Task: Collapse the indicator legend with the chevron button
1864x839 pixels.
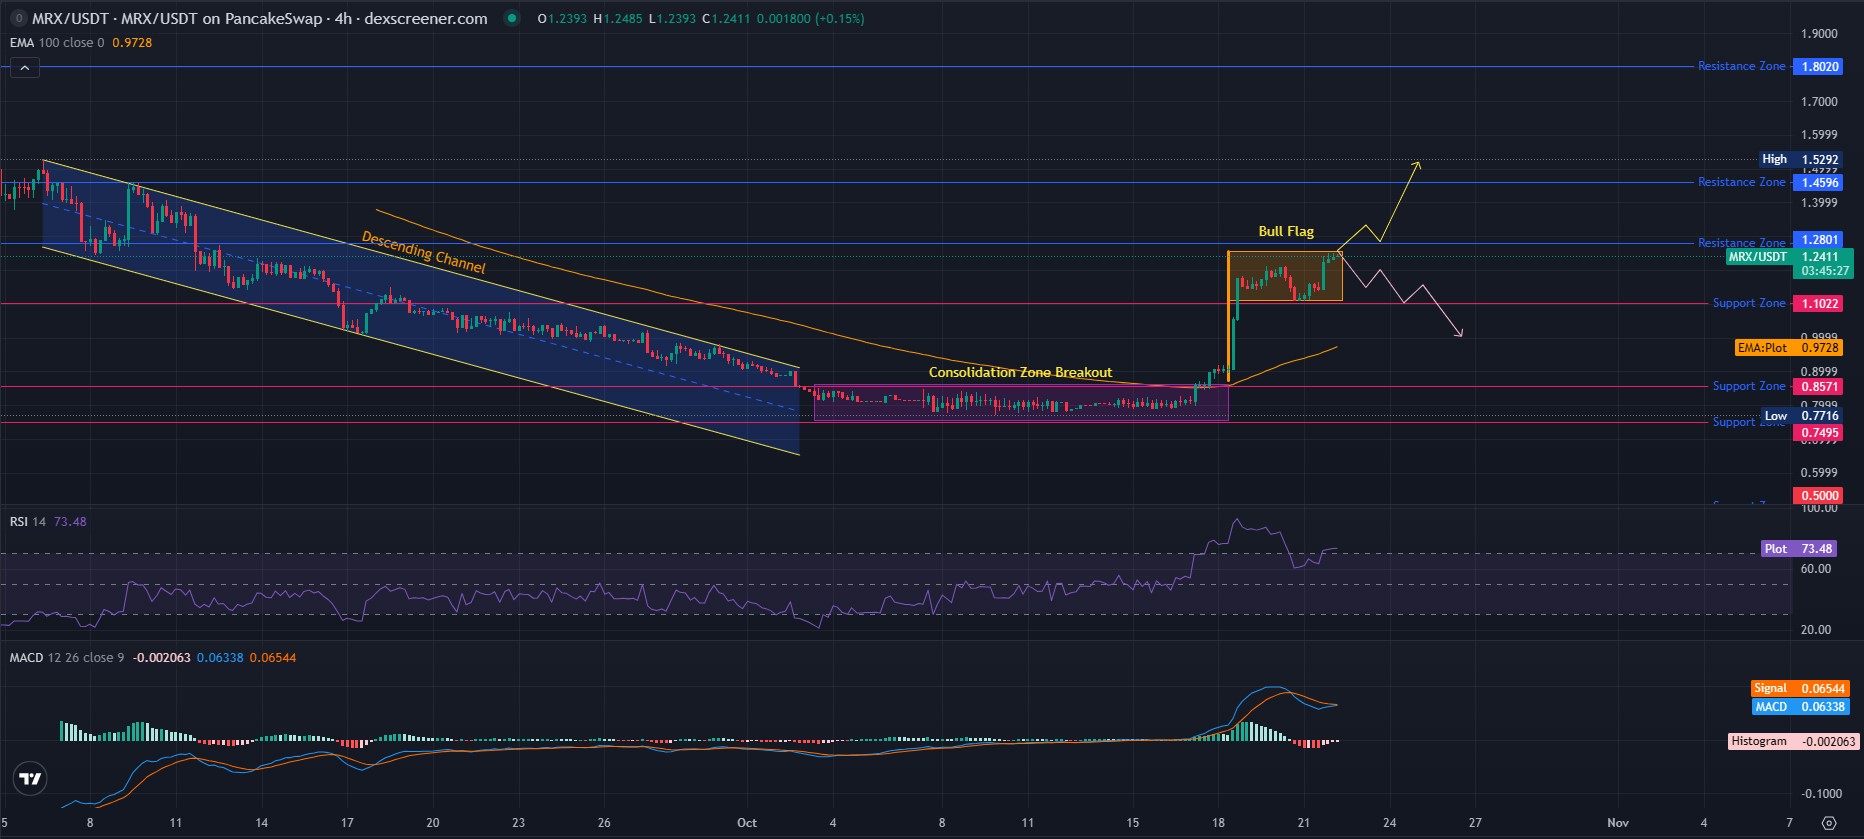Action: [x=25, y=68]
